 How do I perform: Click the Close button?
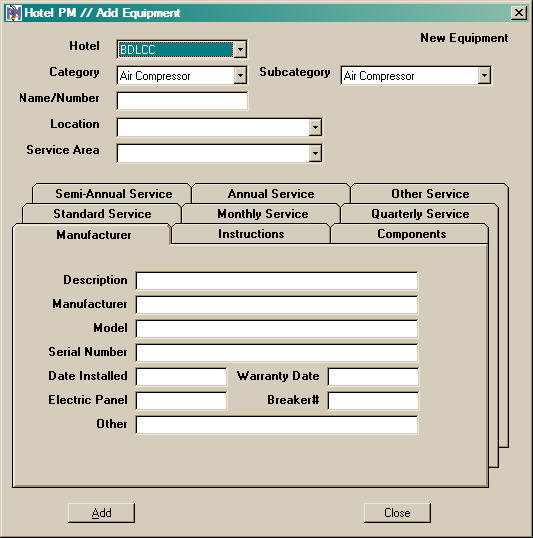(397, 513)
